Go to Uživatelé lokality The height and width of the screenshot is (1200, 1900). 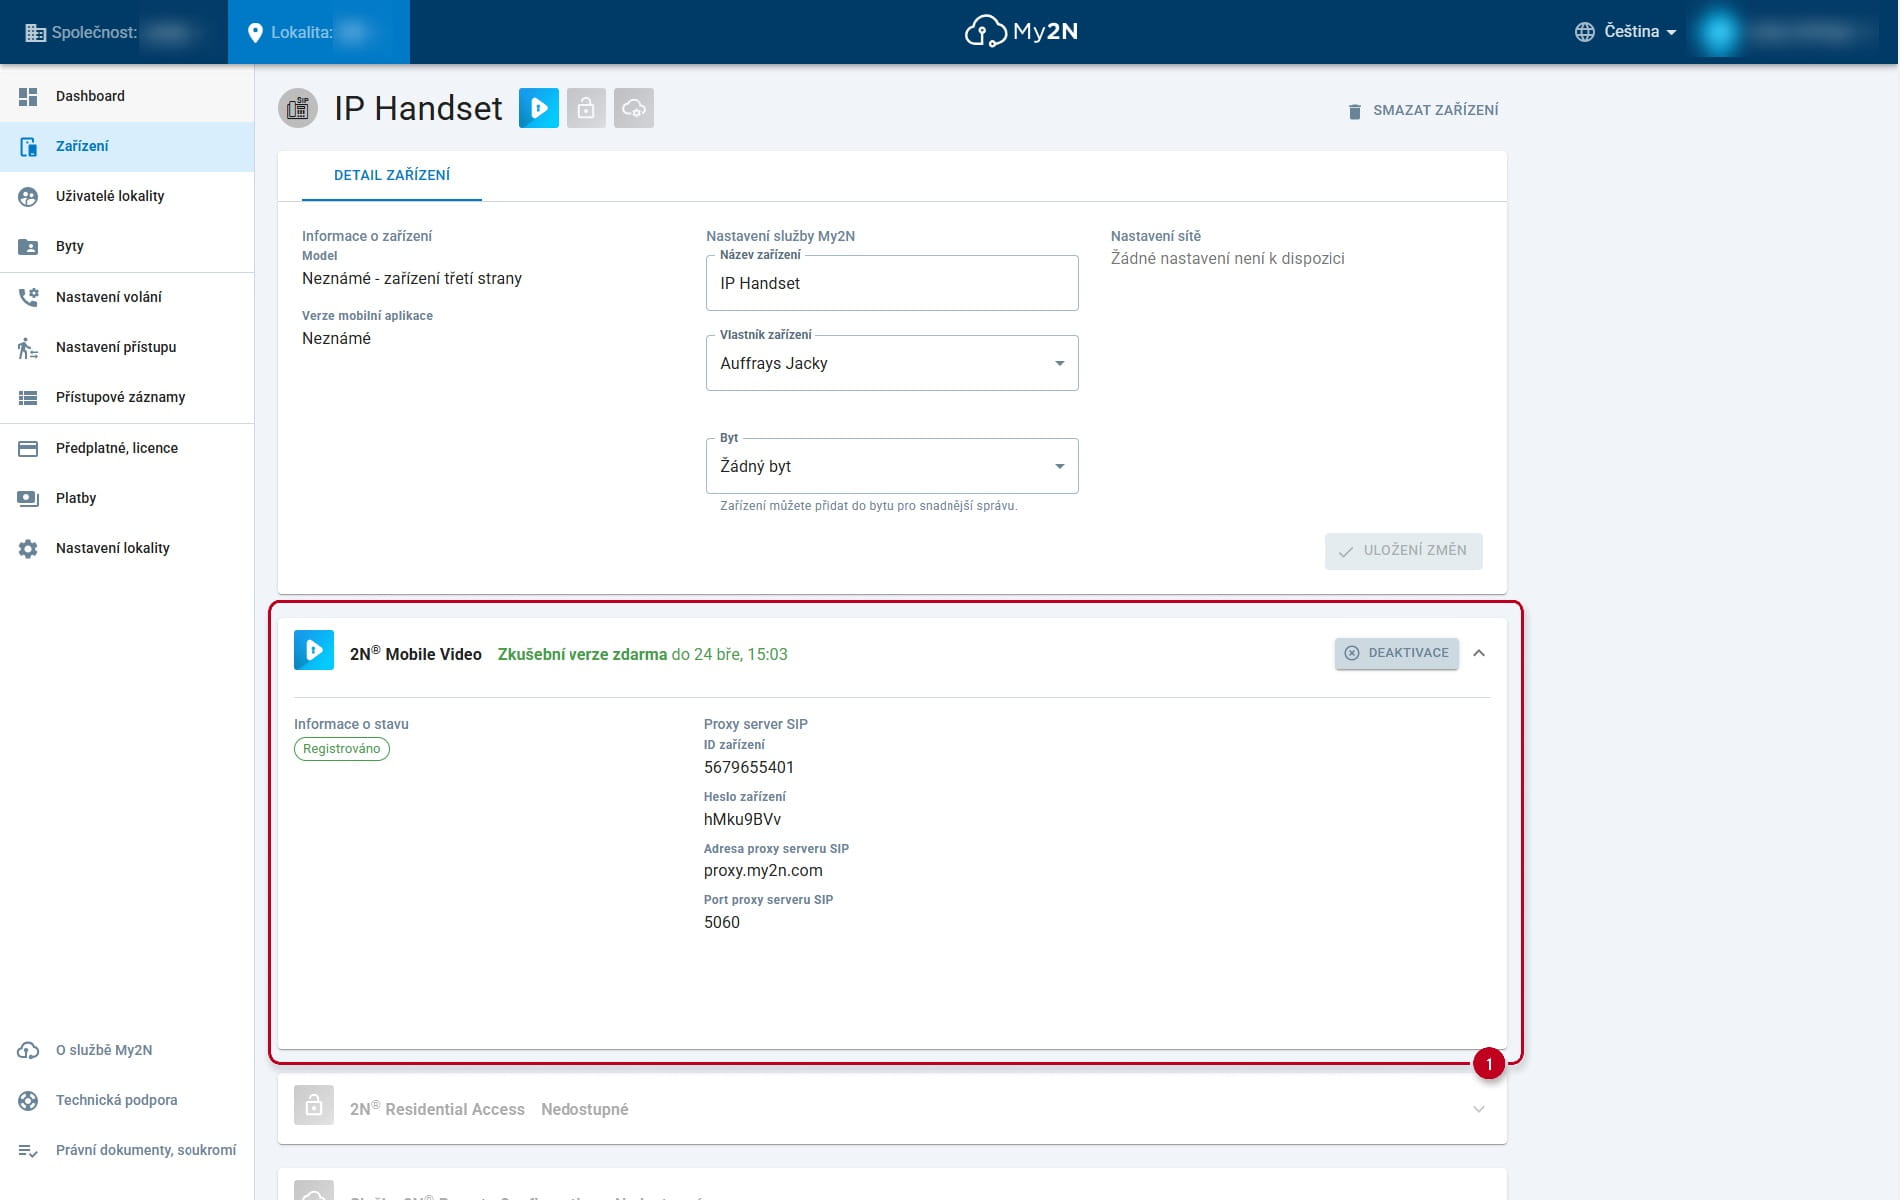pos(127,196)
